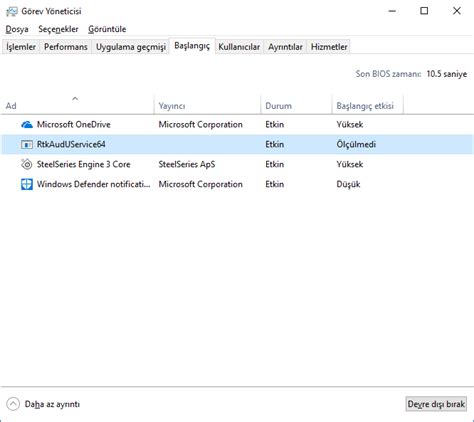Switch to the Hizmetler tab
This screenshot has width=474, height=422.
329,47
